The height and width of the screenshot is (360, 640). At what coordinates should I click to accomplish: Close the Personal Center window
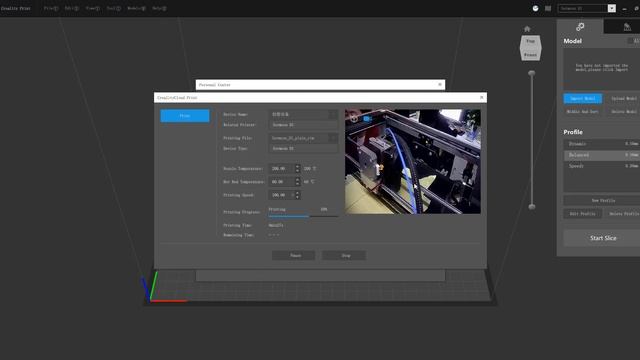tap(440, 84)
